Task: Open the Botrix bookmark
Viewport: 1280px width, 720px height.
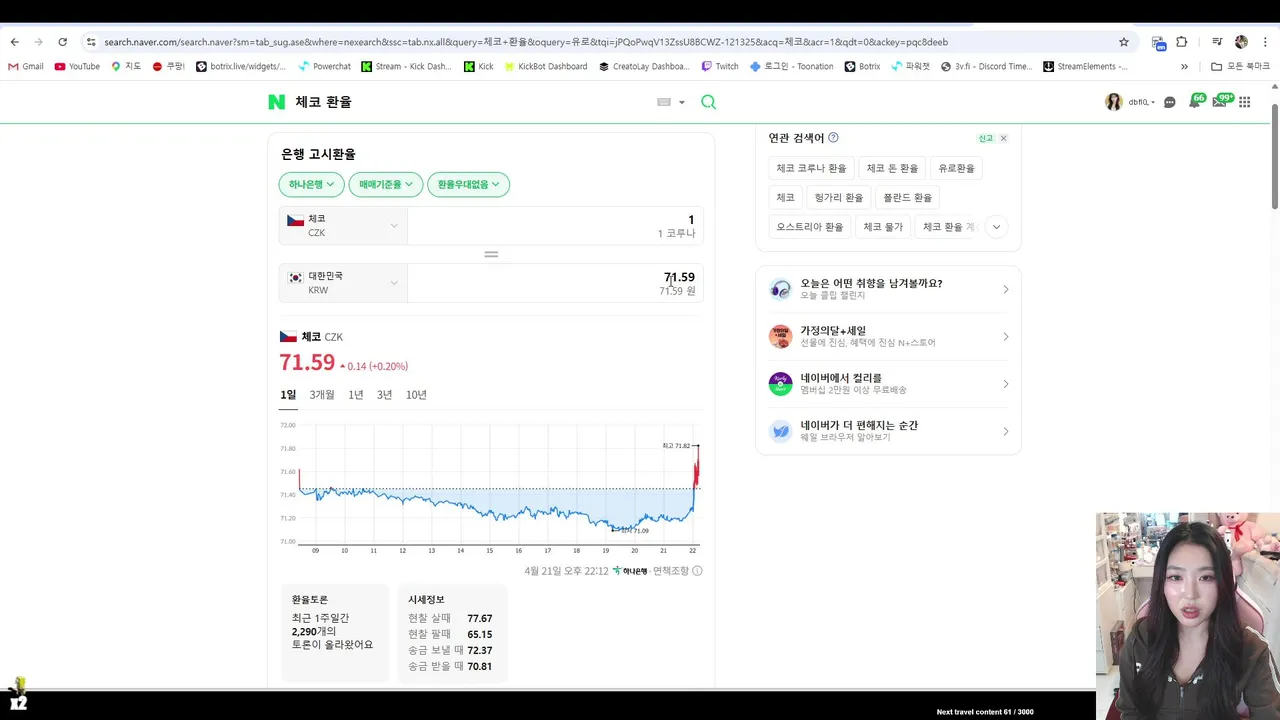Action: pyautogui.click(x=862, y=66)
